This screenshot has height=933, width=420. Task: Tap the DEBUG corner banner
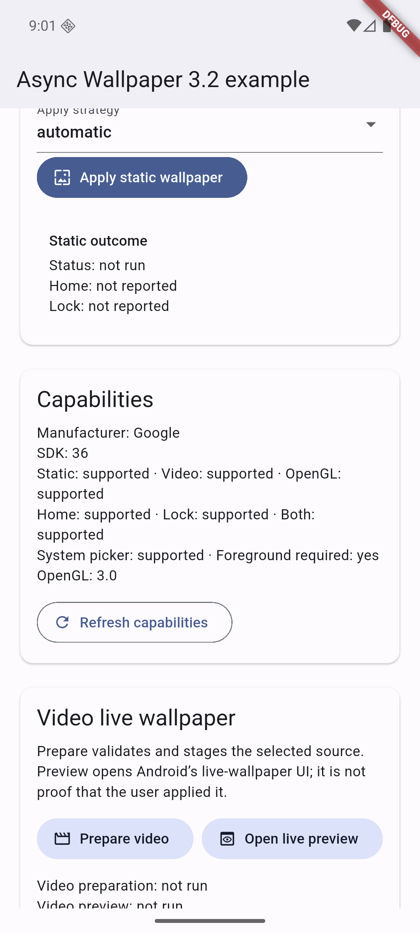pos(396,24)
